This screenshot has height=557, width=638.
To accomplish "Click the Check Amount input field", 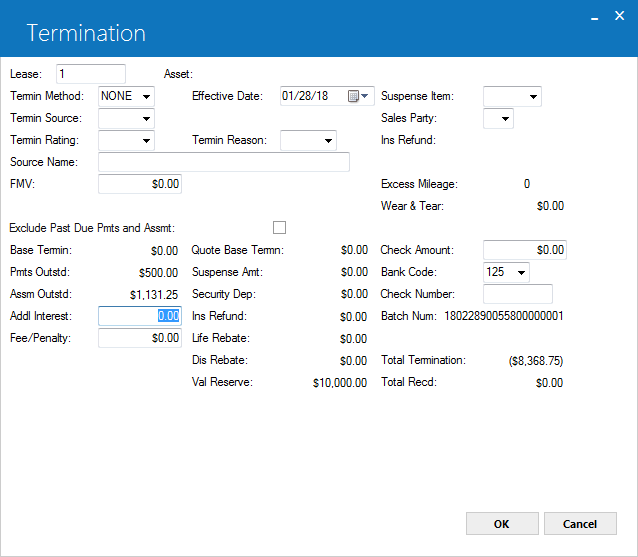I will pos(525,250).
